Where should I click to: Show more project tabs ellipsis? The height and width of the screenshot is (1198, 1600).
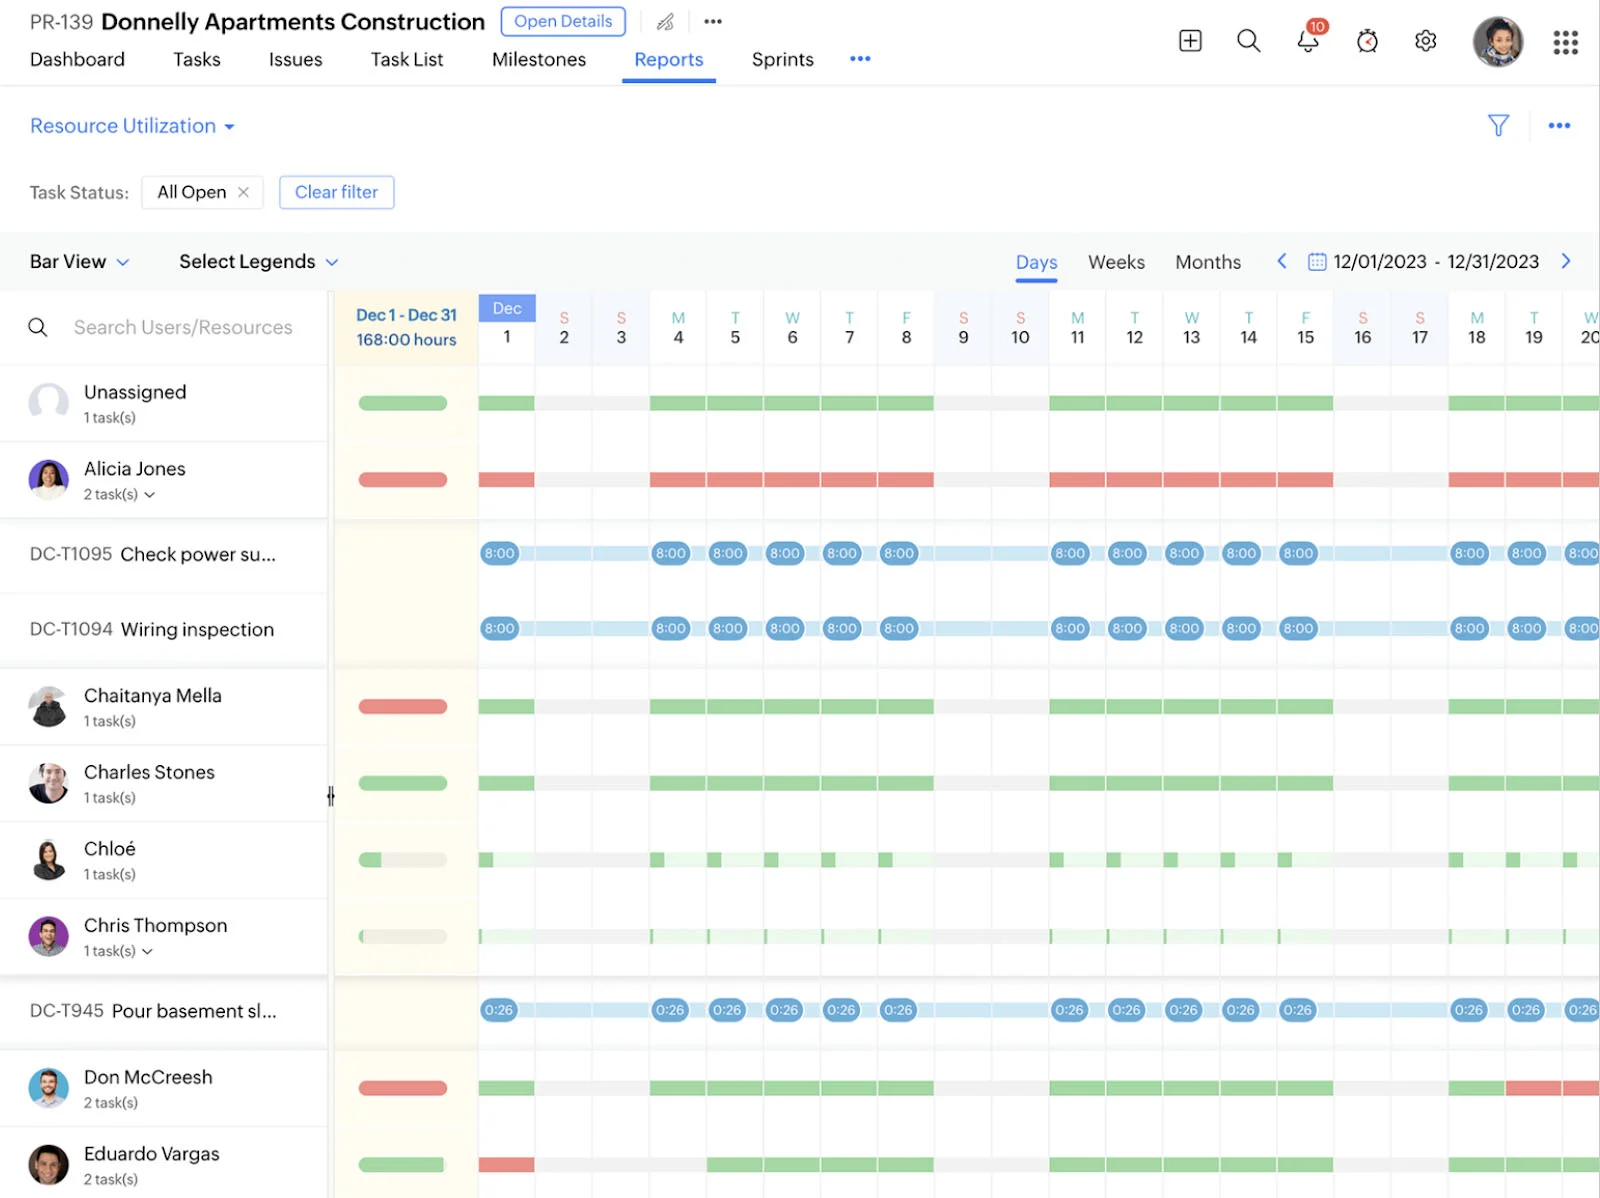(860, 59)
